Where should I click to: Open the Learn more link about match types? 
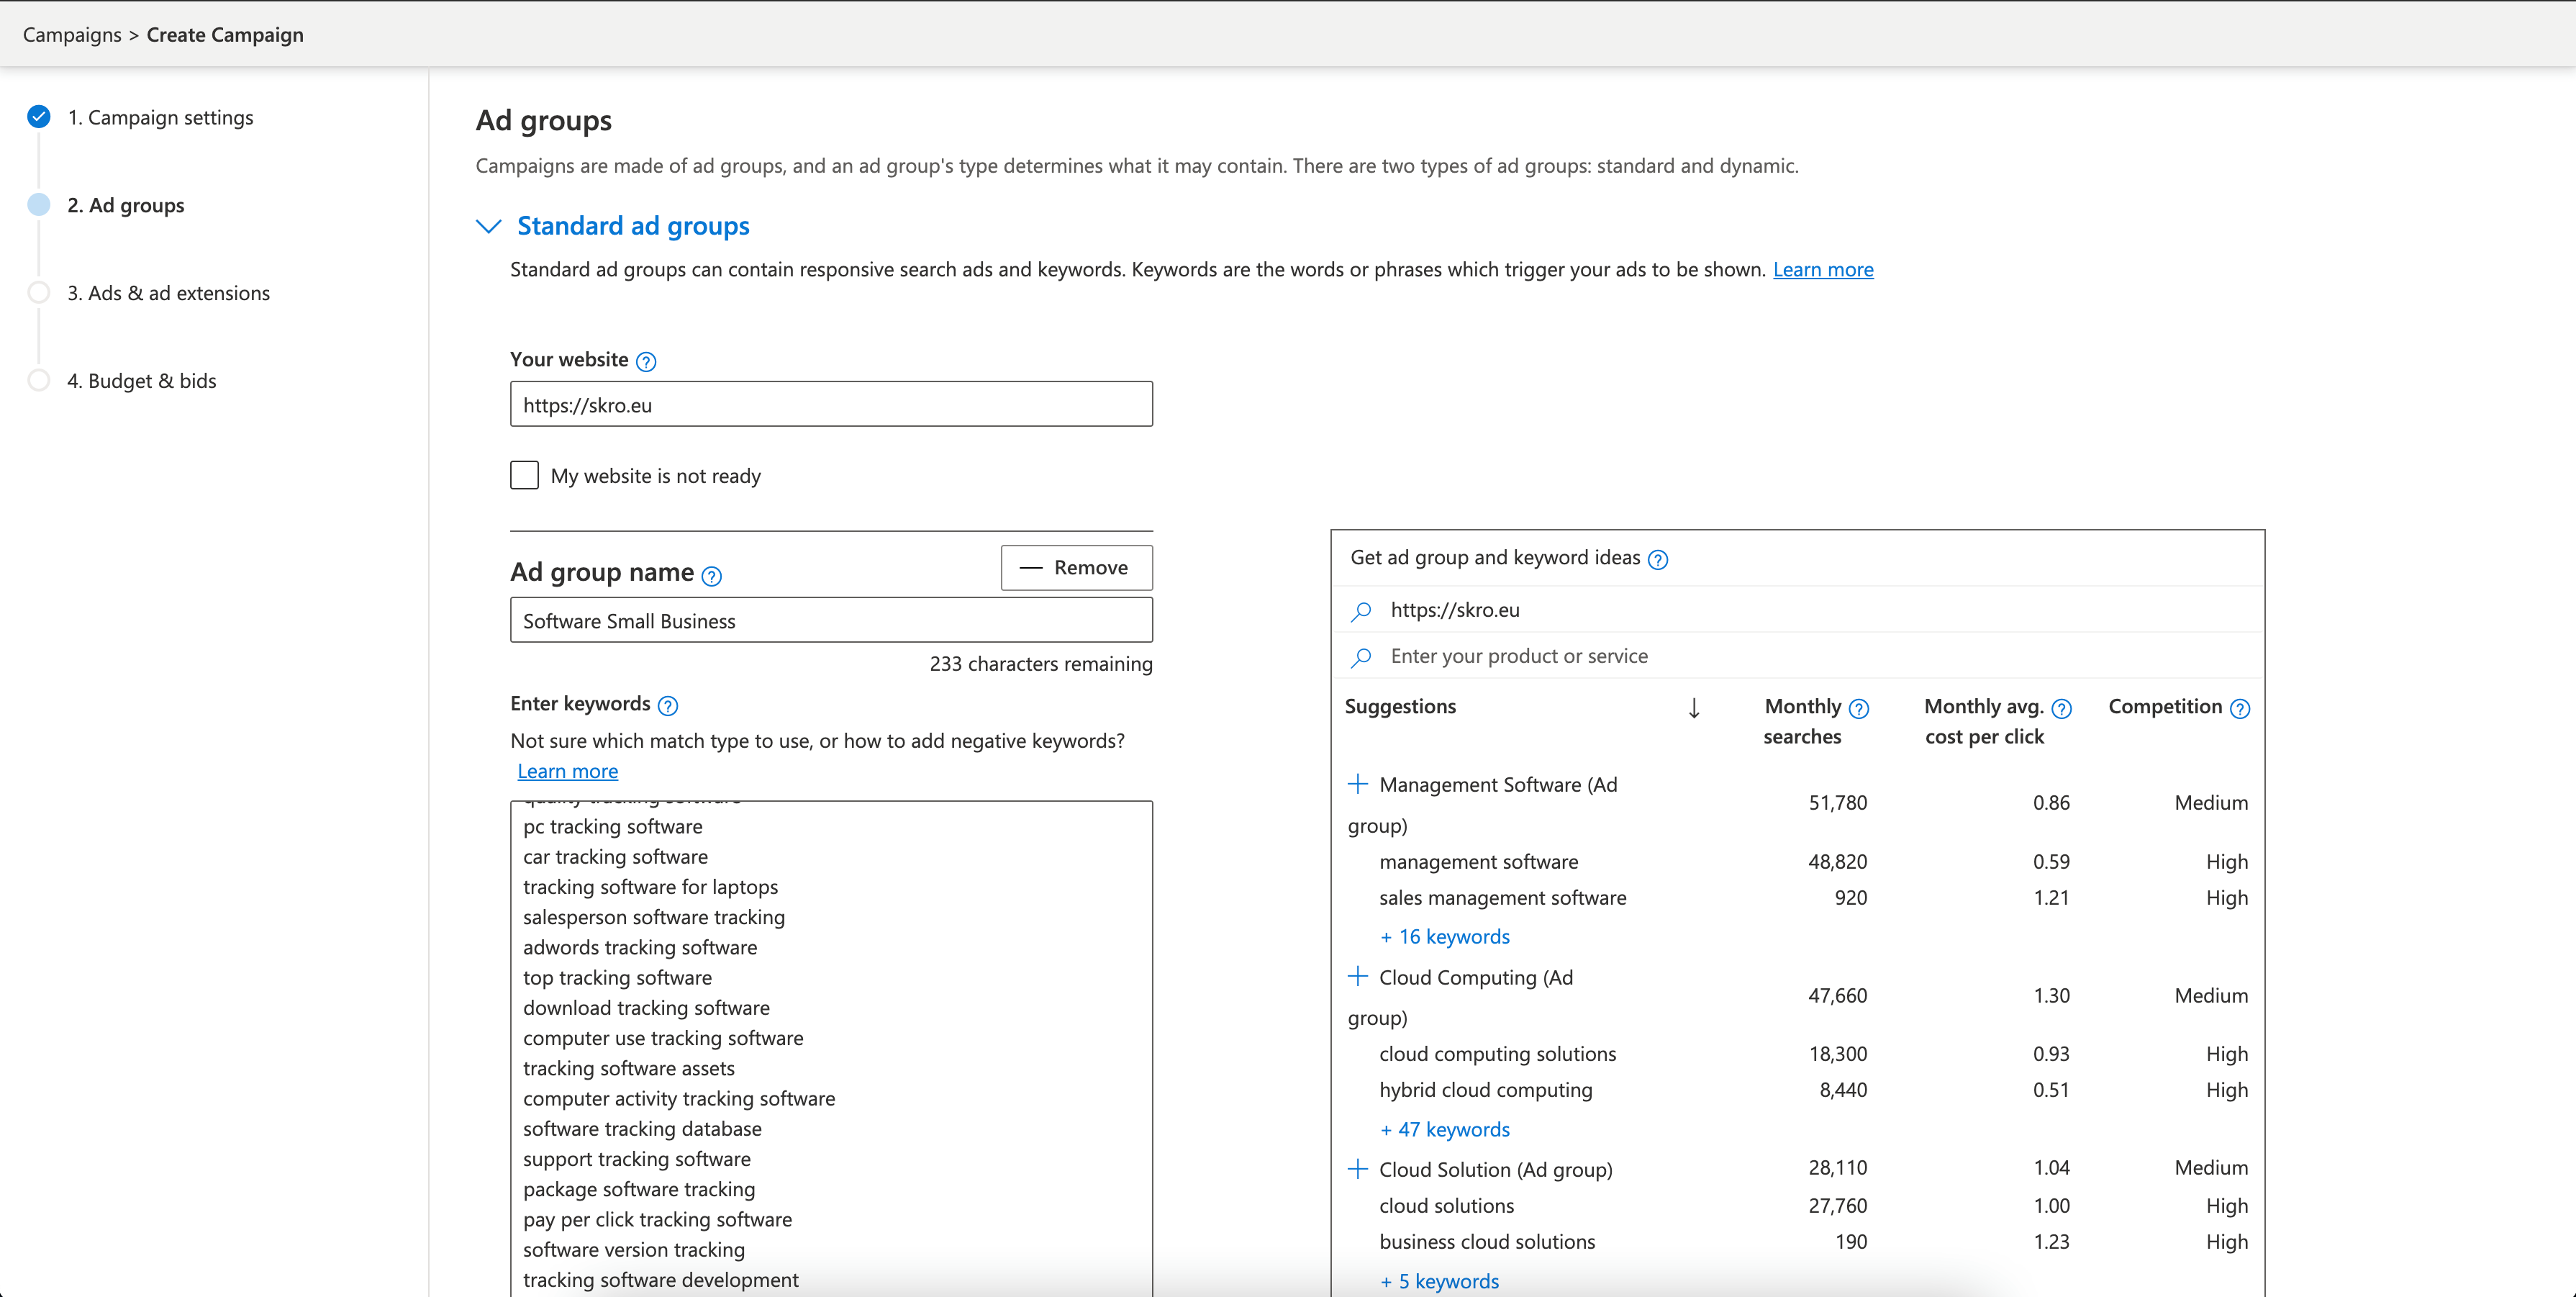[567, 771]
